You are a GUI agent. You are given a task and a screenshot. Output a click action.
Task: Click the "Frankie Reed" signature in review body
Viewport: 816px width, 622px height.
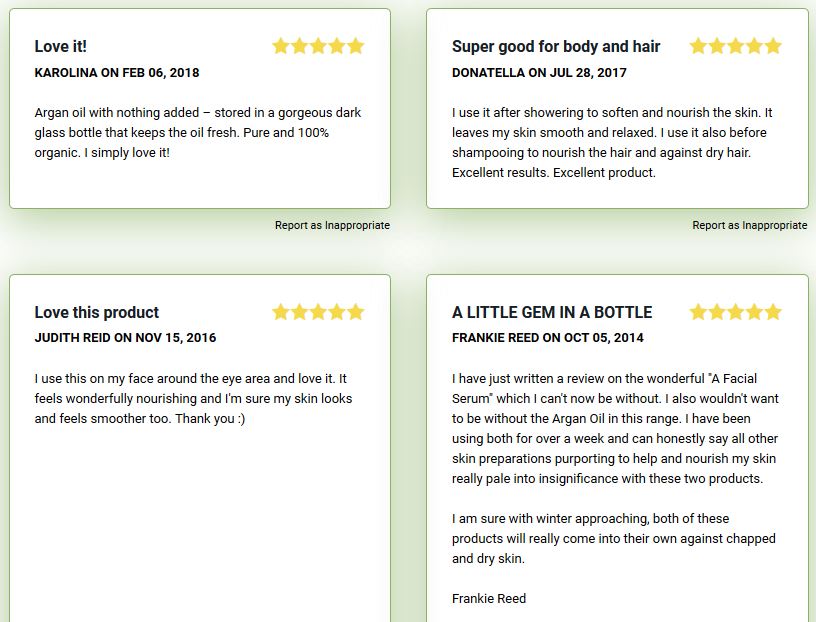[489, 598]
